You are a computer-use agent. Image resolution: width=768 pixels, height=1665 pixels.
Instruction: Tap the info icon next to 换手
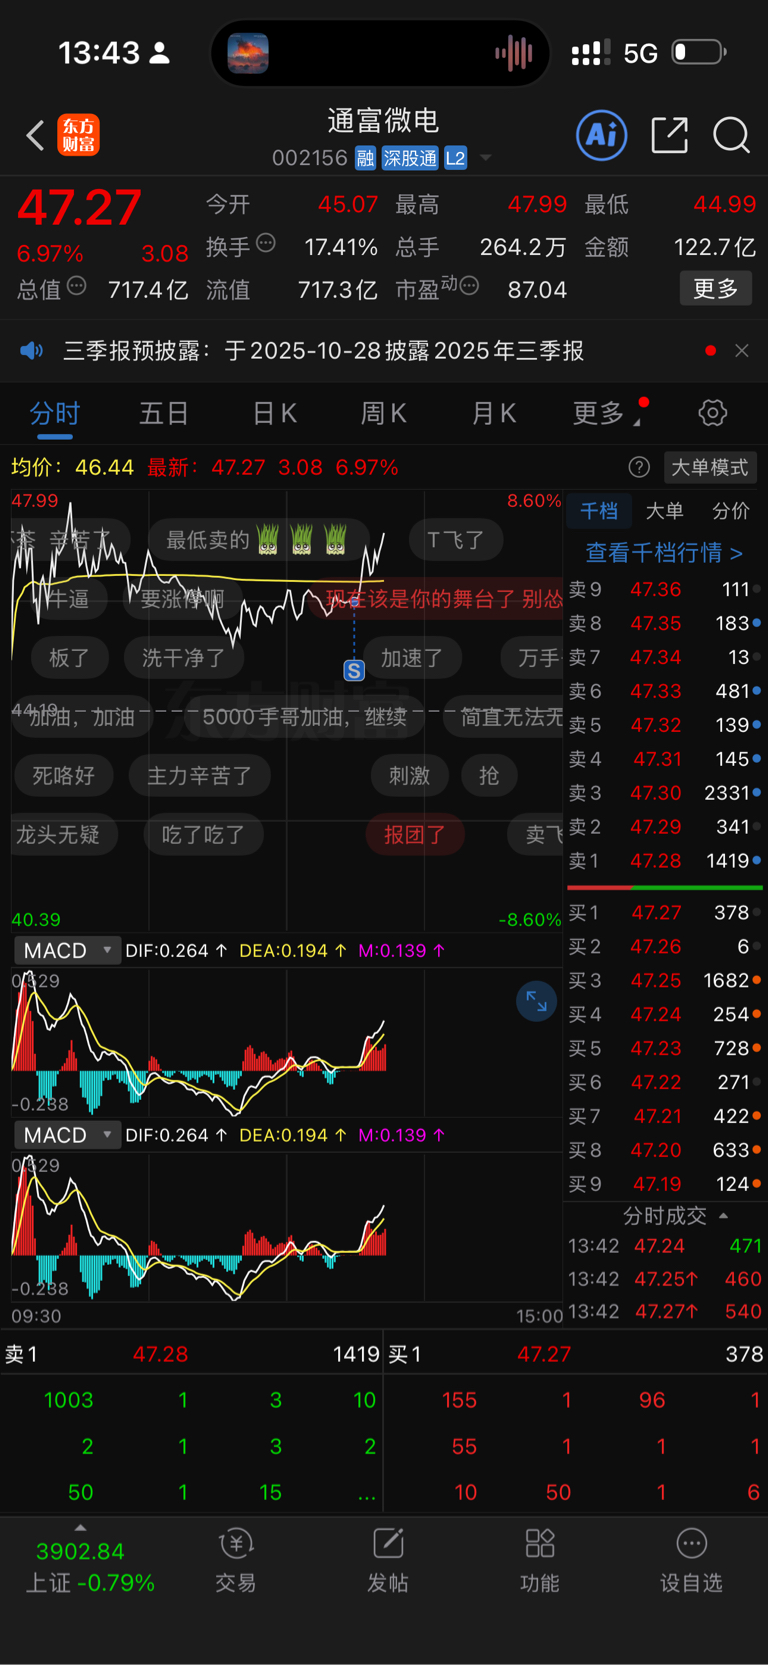[x=265, y=243]
